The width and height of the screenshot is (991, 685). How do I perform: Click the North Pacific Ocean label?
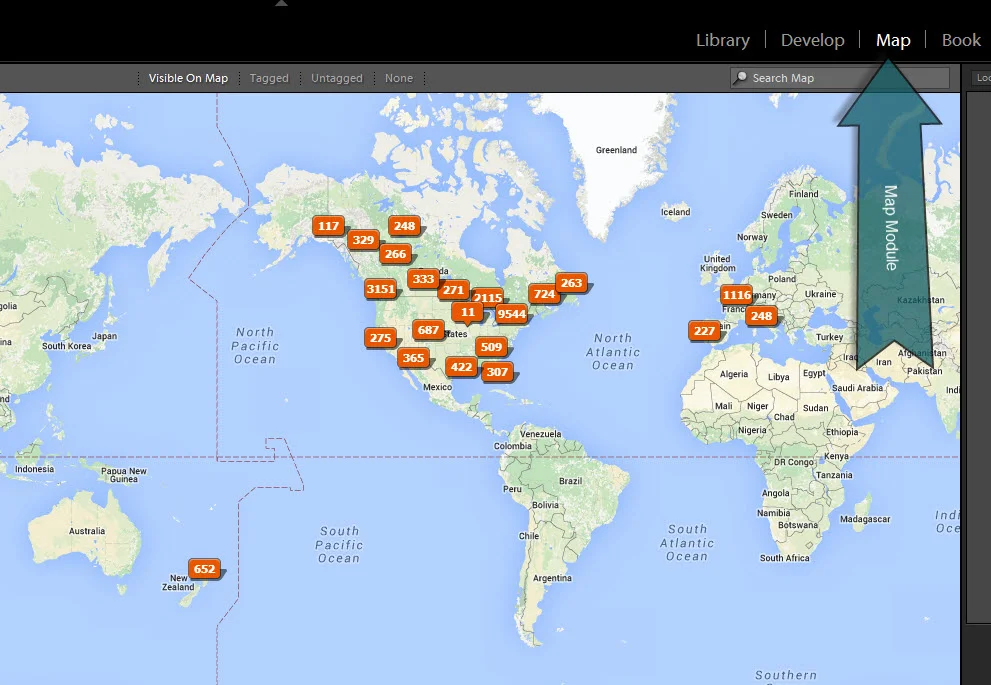click(255, 346)
